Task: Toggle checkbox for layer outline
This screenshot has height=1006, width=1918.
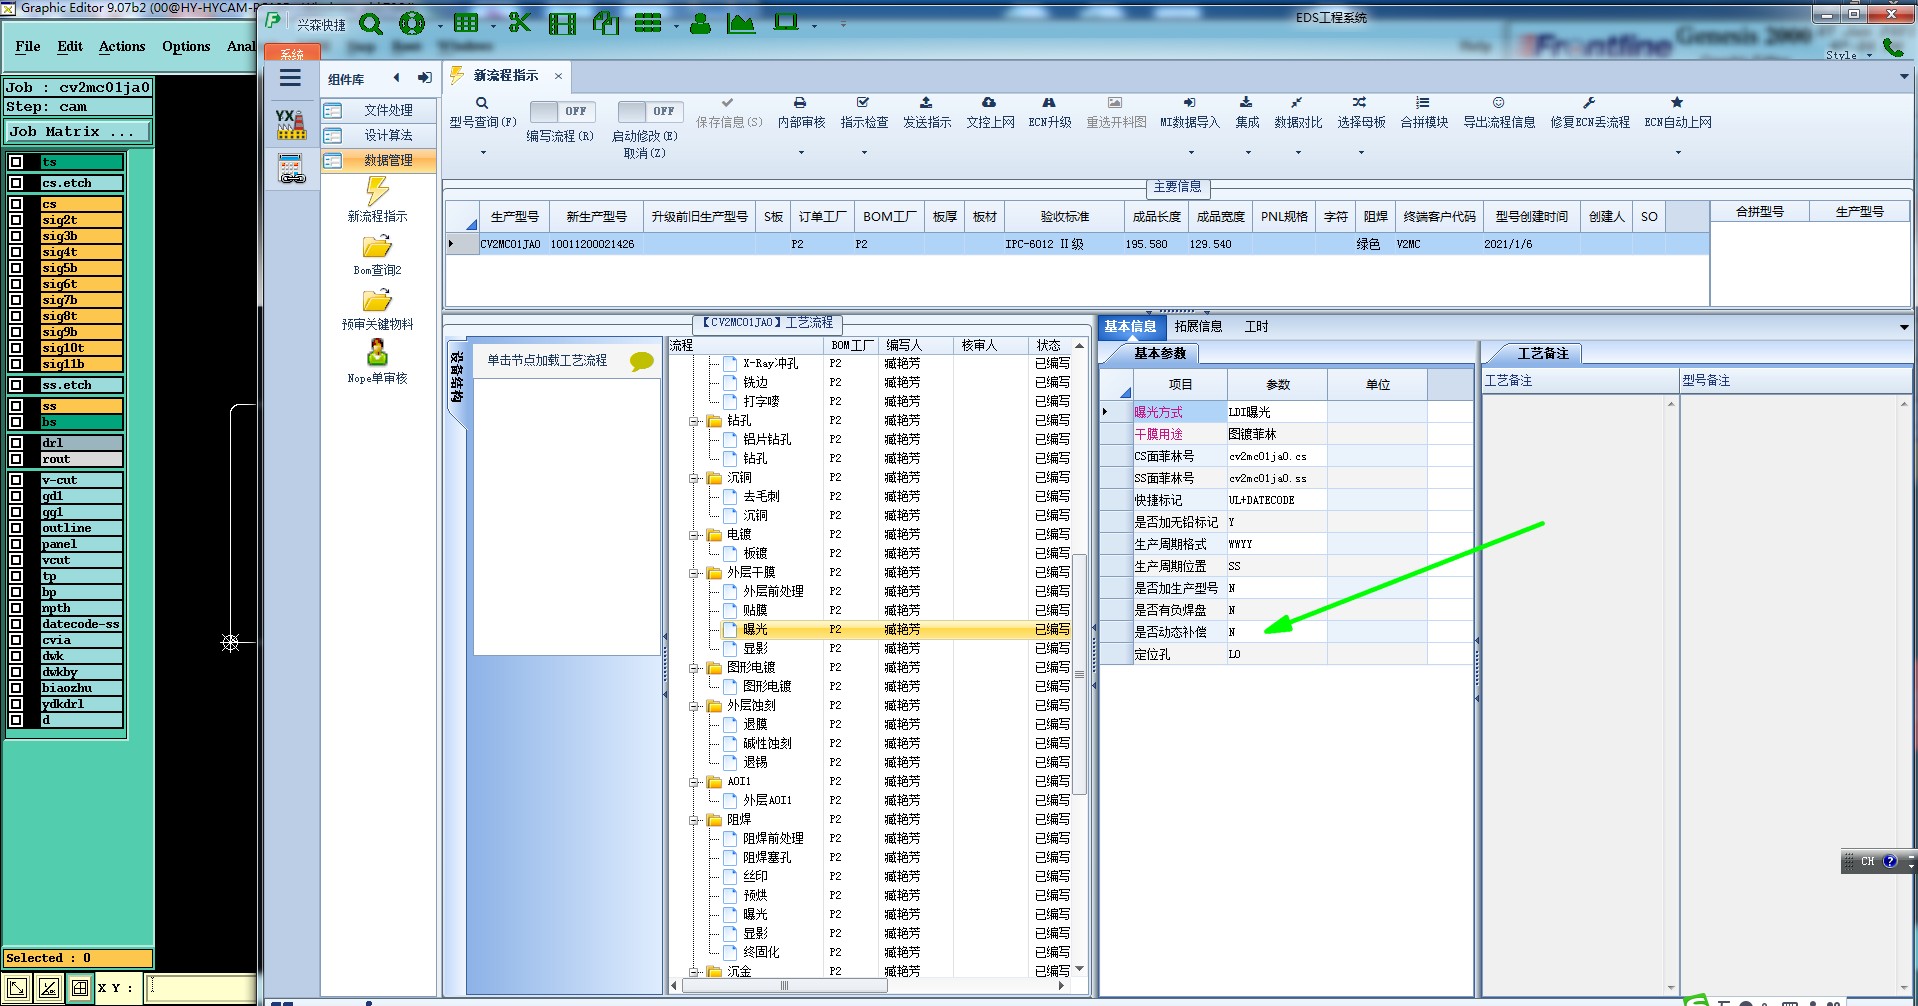Action: pos(17,528)
